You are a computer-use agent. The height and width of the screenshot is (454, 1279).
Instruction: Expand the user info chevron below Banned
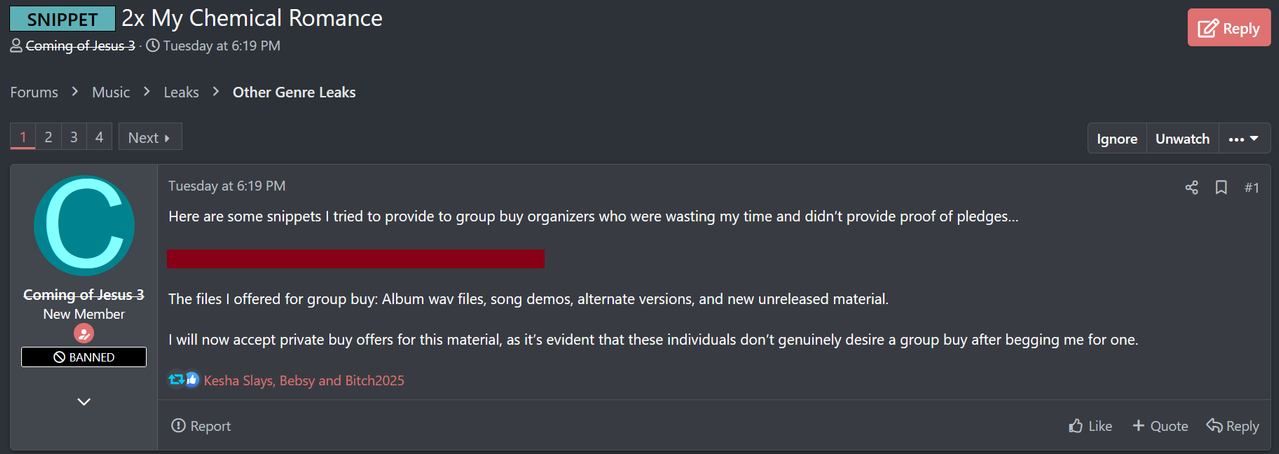point(84,401)
